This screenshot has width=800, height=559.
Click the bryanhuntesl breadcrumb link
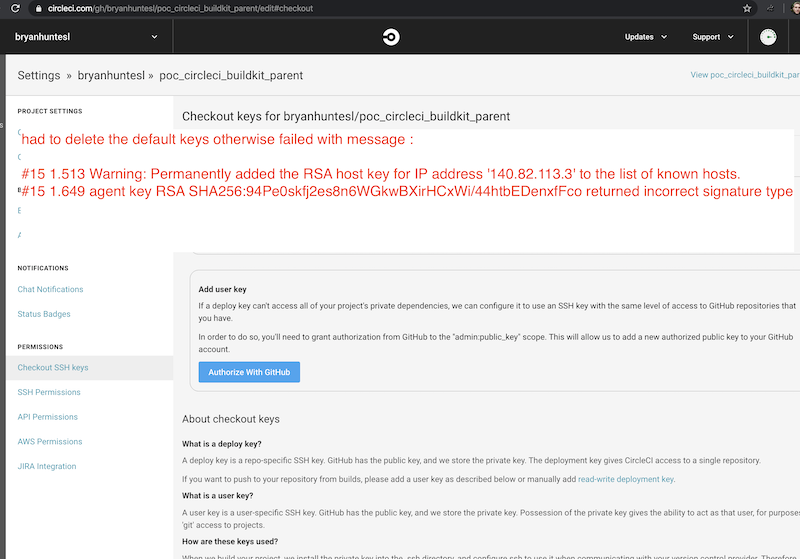[111, 75]
